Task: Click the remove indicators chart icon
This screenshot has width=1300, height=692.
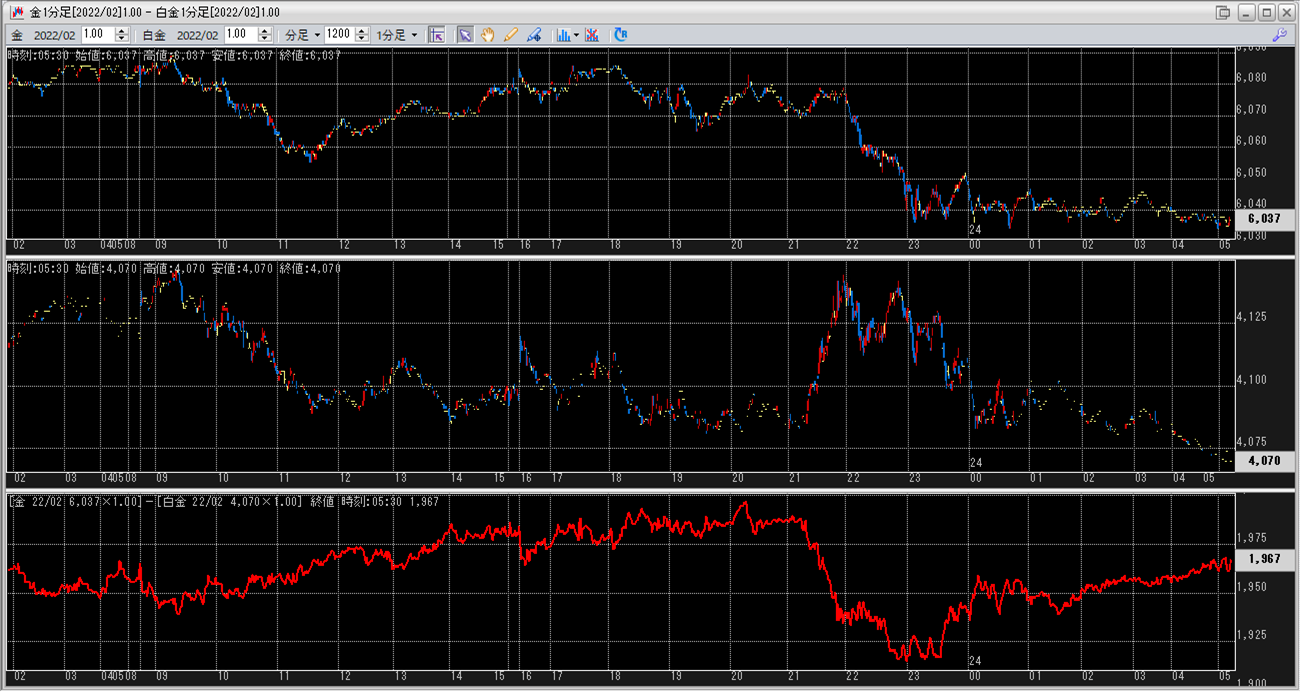Action: tap(592, 34)
